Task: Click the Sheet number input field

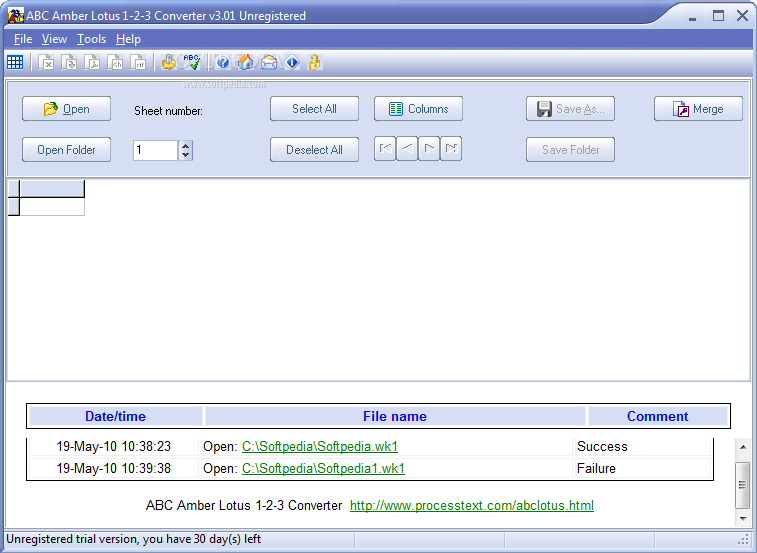Action: (155, 150)
